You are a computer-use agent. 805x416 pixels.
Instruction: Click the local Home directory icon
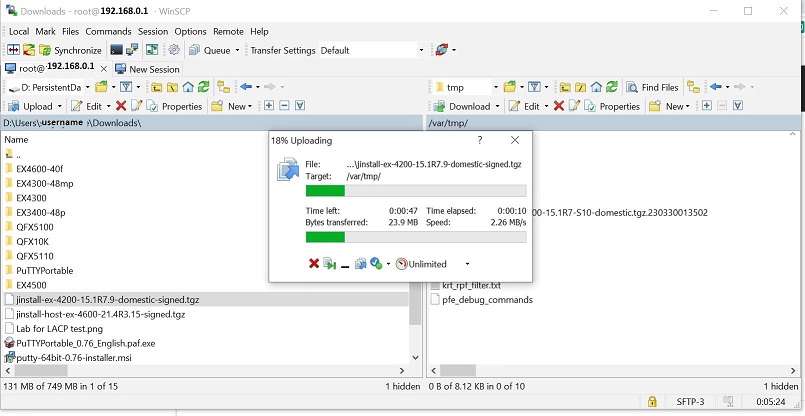(188, 87)
